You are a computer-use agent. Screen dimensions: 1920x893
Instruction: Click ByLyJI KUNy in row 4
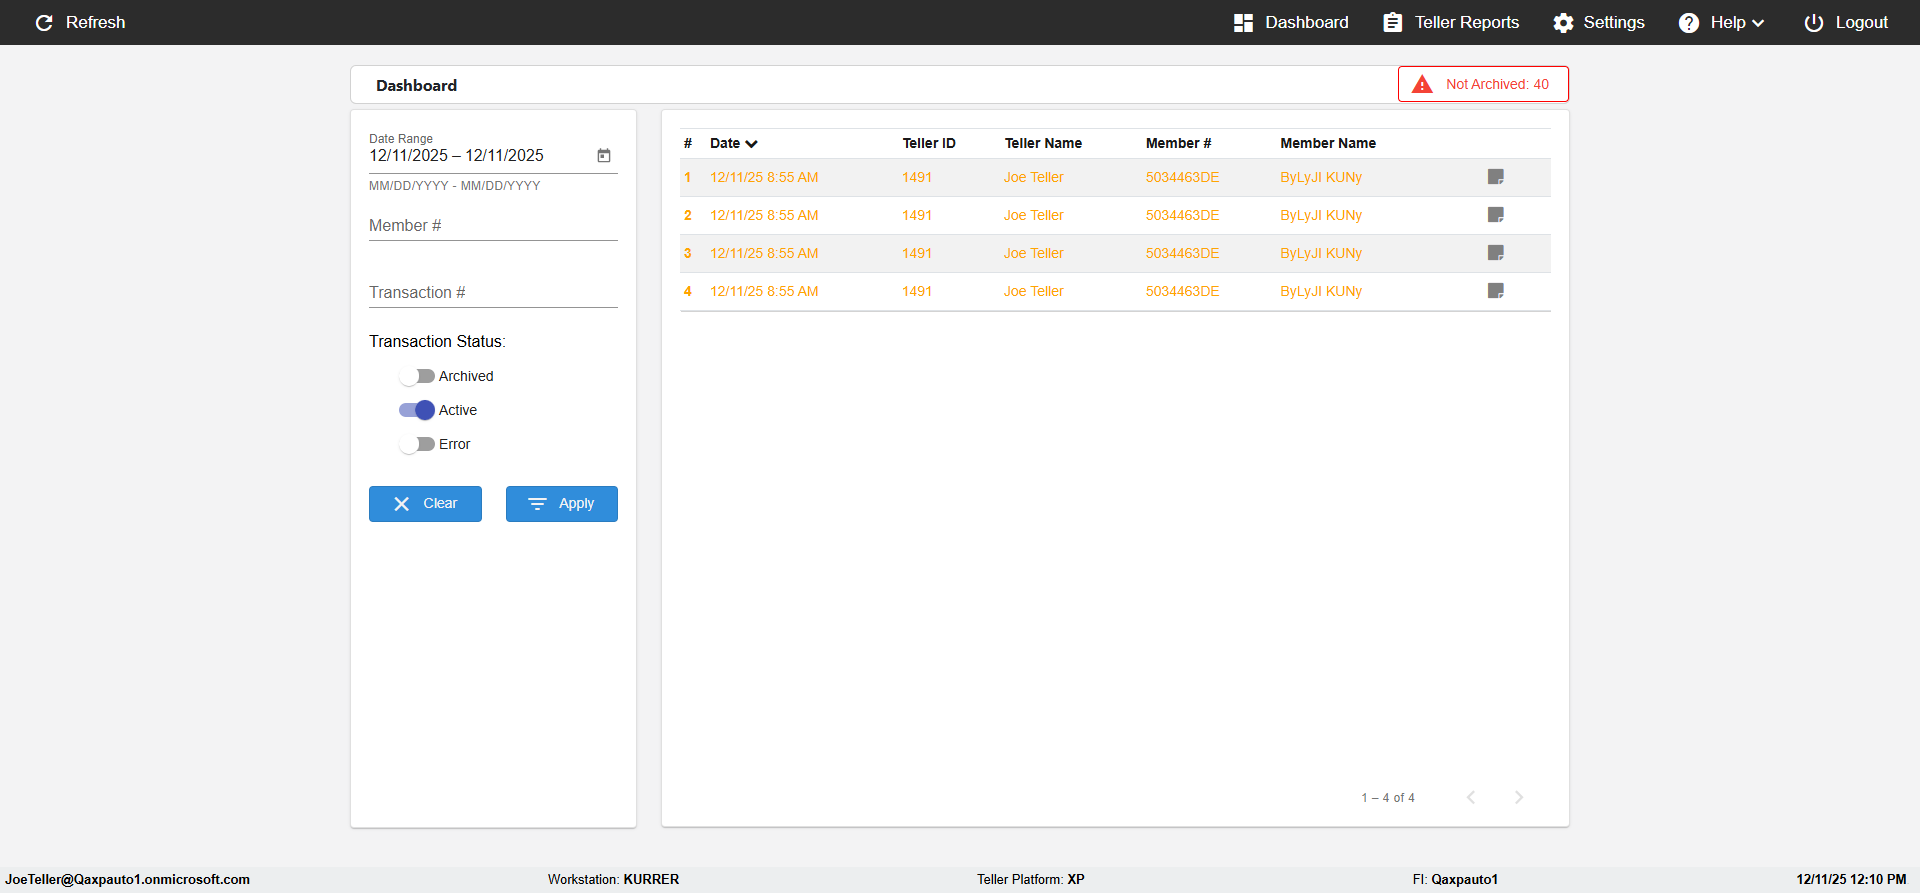pos(1321,291)
